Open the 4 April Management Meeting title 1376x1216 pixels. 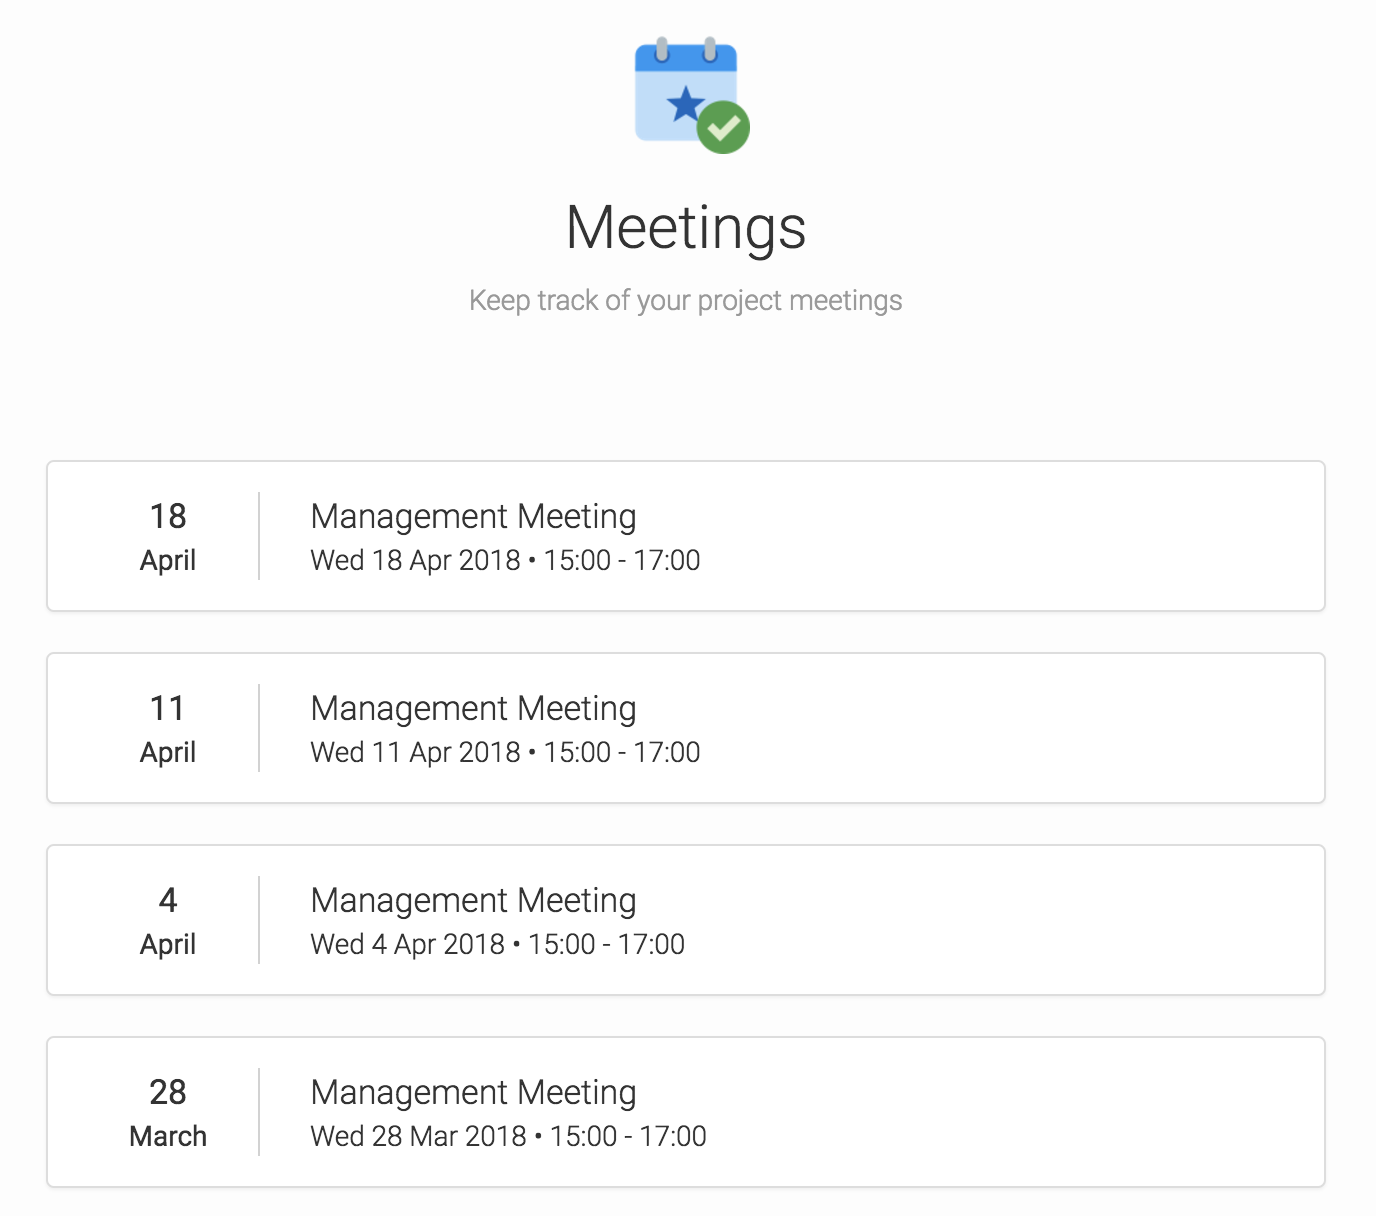coord(473,900)
